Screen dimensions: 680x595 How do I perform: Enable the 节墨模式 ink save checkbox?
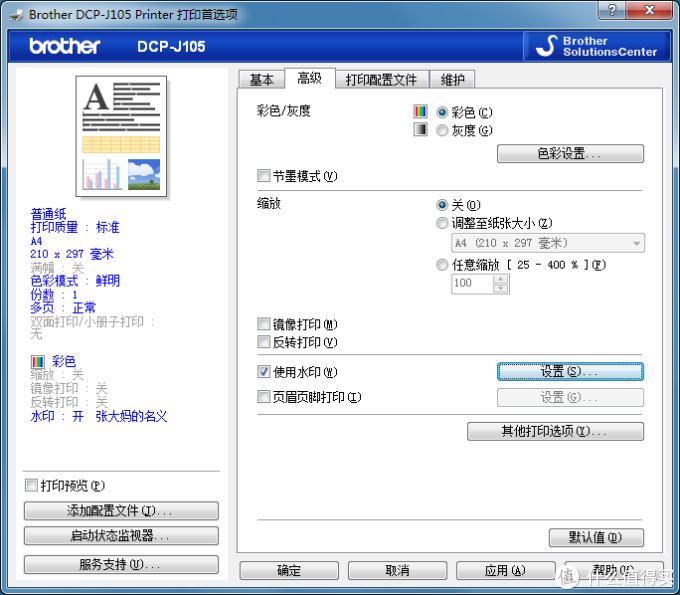[x=264, y=176]
